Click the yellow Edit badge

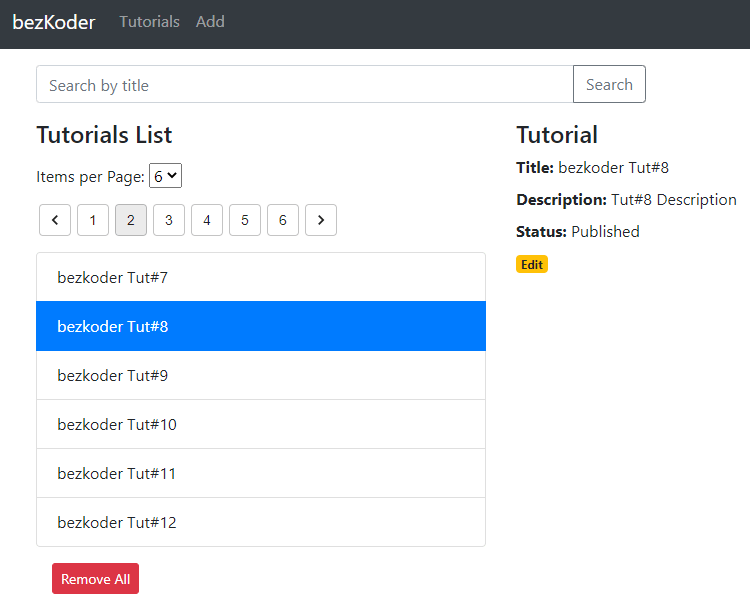(532, 265)
